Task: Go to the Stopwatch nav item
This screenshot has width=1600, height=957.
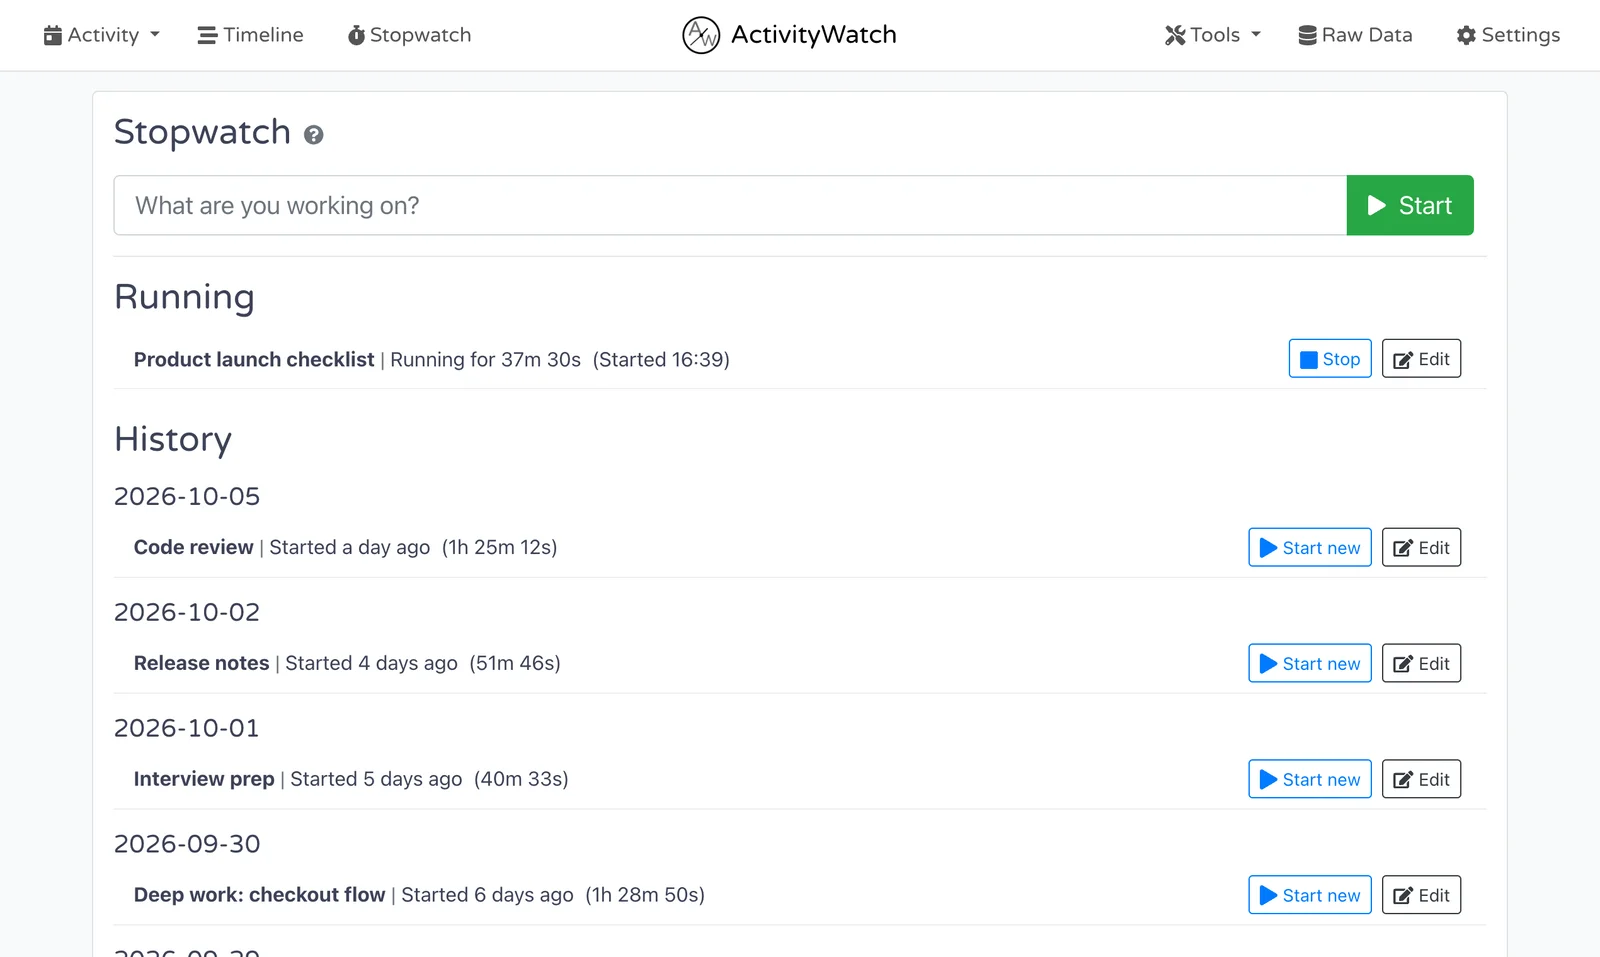Action: point(409,35)
